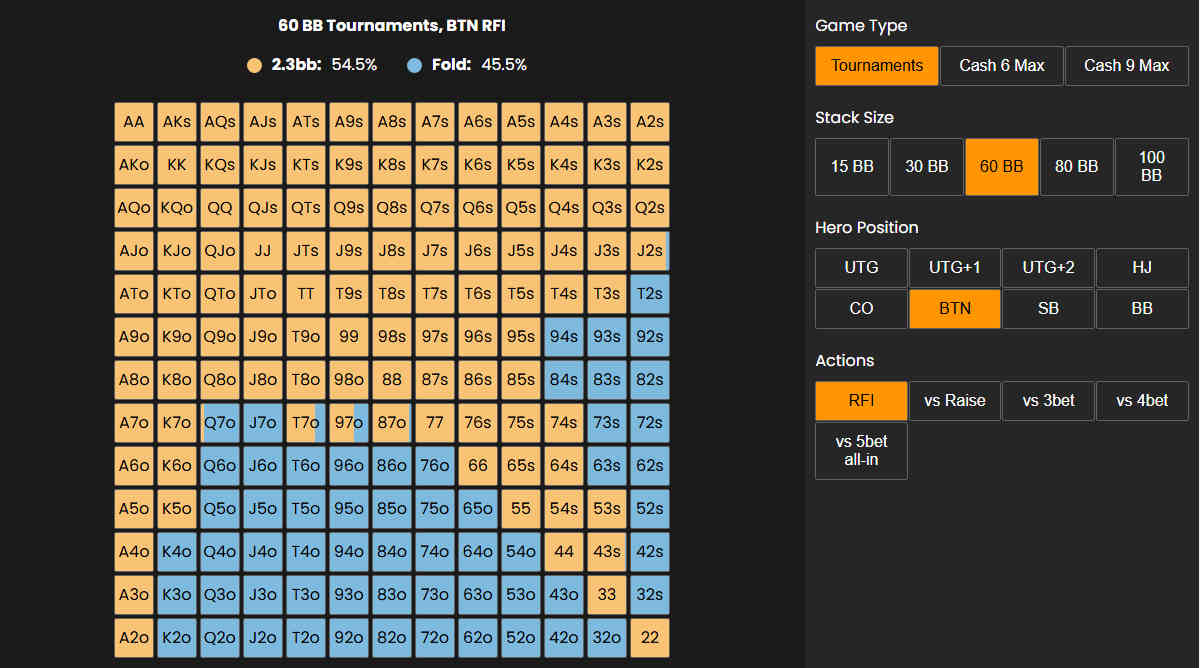Switch game type to Cash 9 Max
This screenshot has width=1200, height=668.
pyautogui.click(x=1126, y=66)
